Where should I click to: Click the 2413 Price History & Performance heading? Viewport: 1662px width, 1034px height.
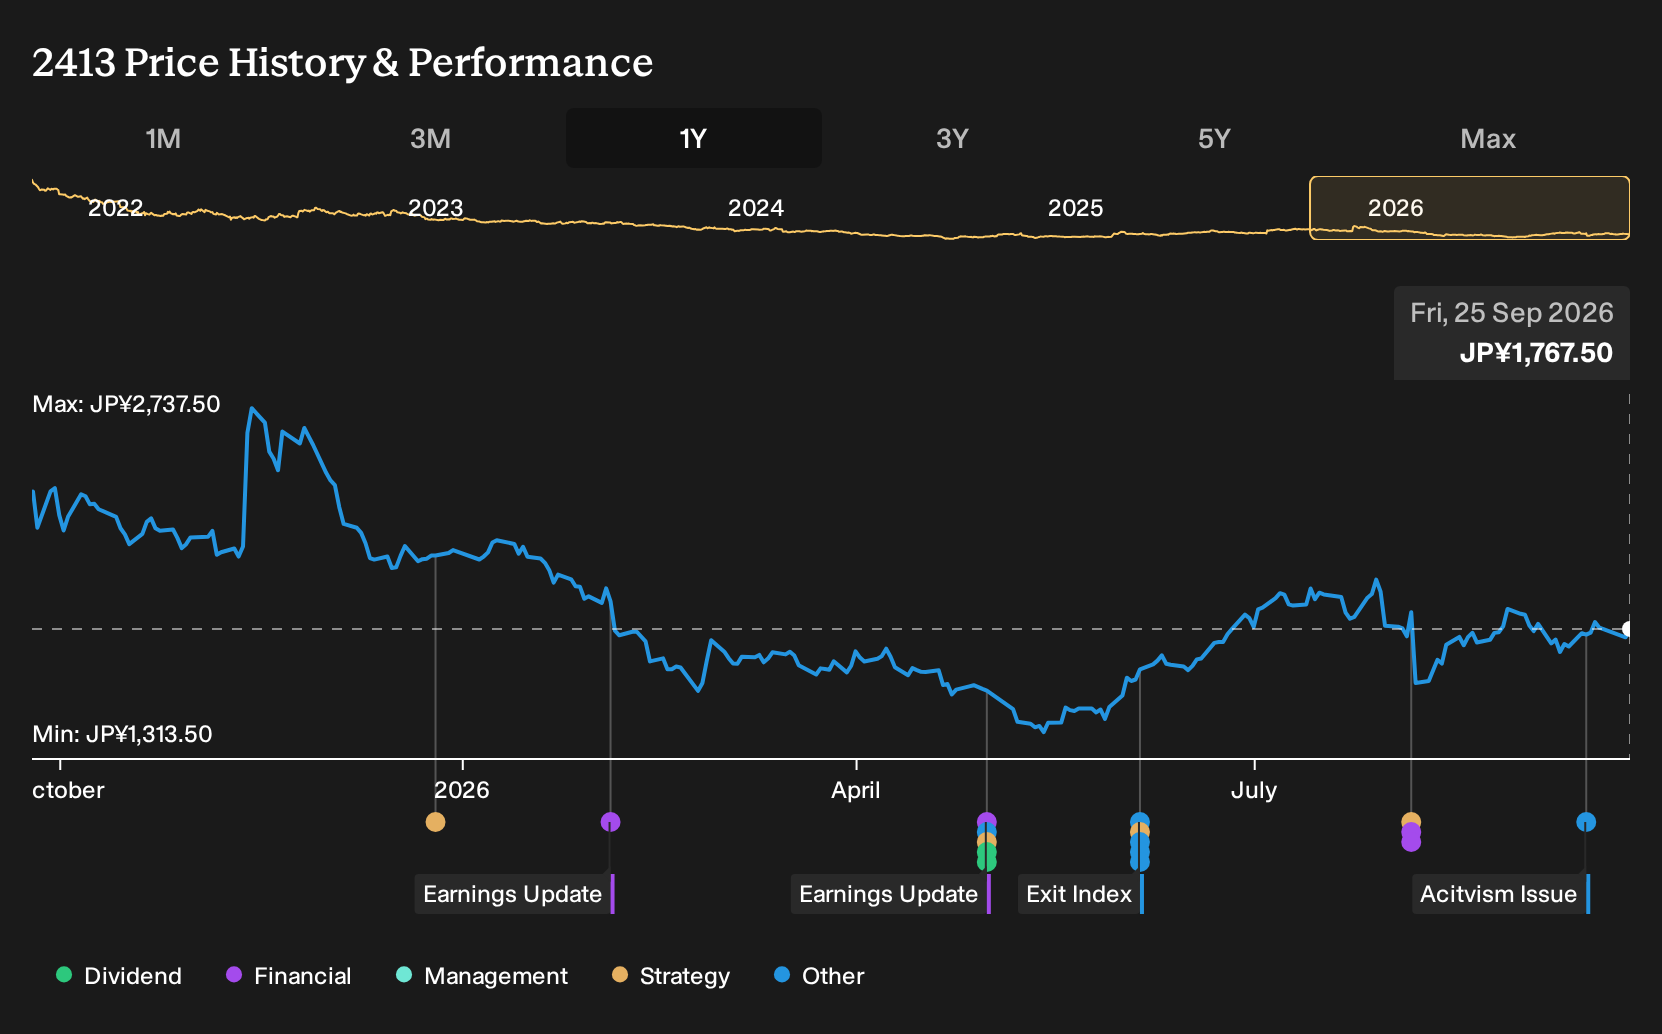click(x=343, y=62)
